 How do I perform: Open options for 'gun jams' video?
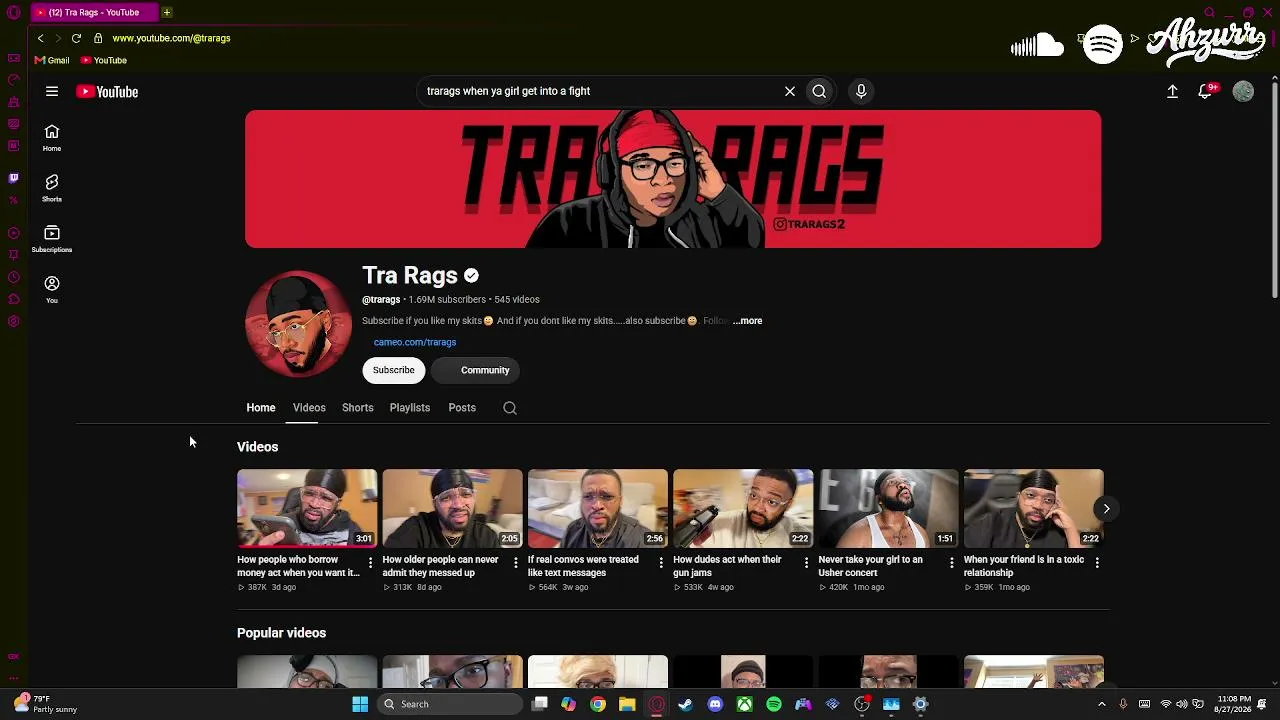point(806,563)
